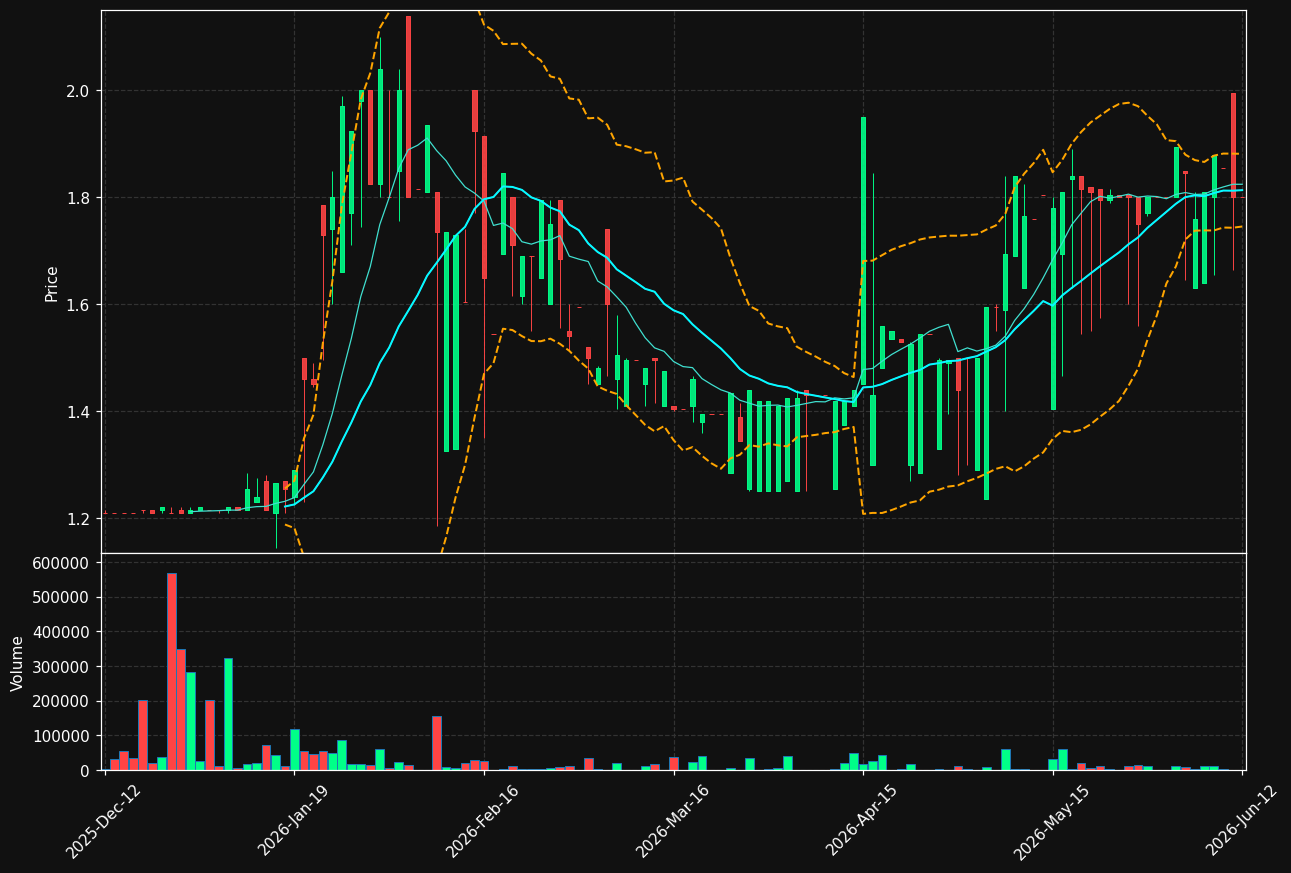Click the 1.6 price tick label
Viewport: 1291px width, 873px height.
78,305
